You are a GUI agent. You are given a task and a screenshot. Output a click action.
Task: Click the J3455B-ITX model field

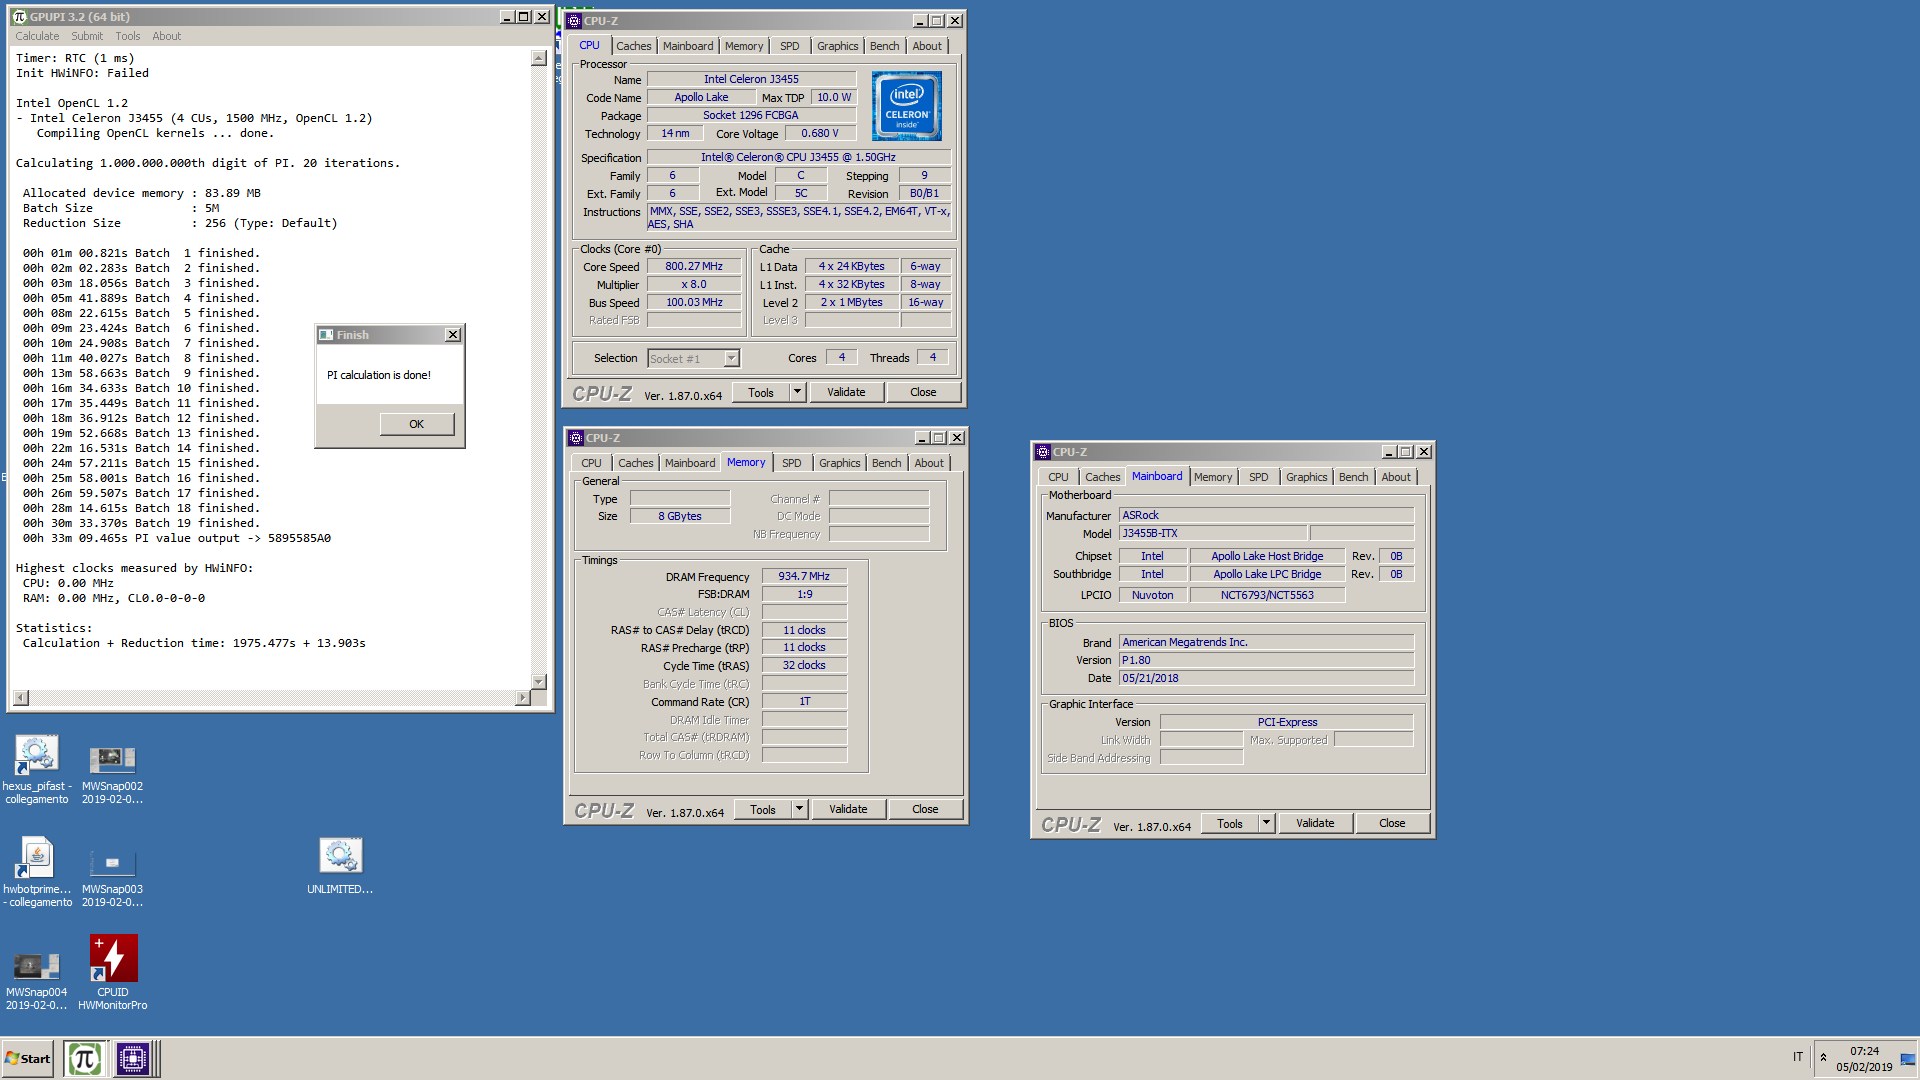pyautogui.click(x=1213, y=534)
